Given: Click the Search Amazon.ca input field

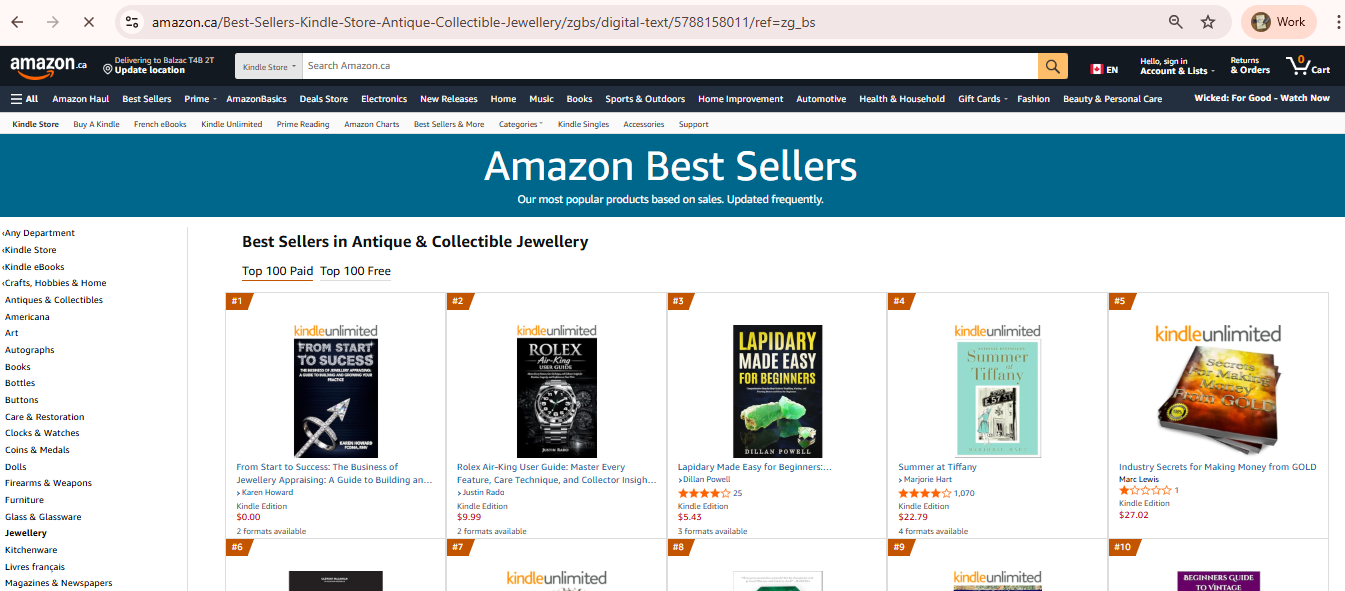Looking at the screenshot, I should [x=670, y=66].
